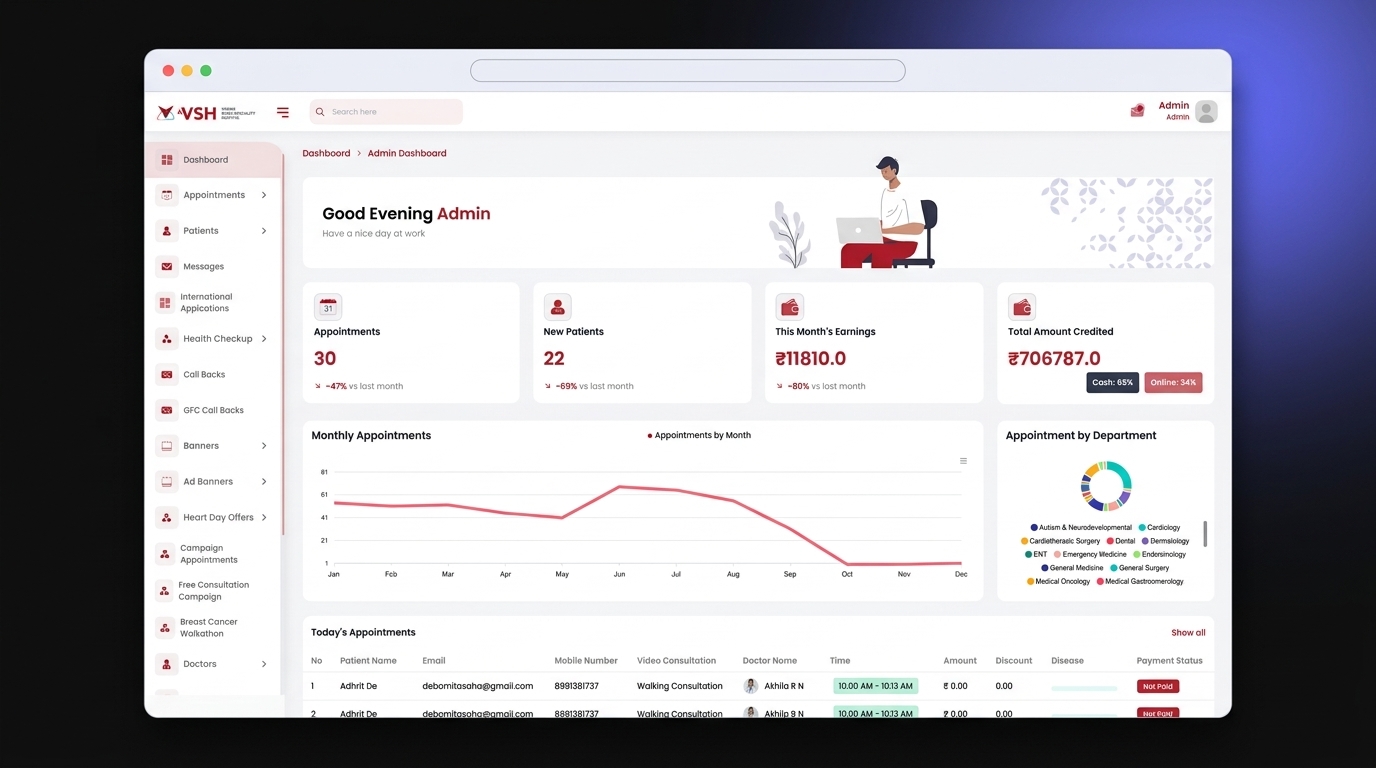Screen dimensions: 1376x768
Task: Select GFC Call Backs menu item
Action: click(x=213, y=410)
